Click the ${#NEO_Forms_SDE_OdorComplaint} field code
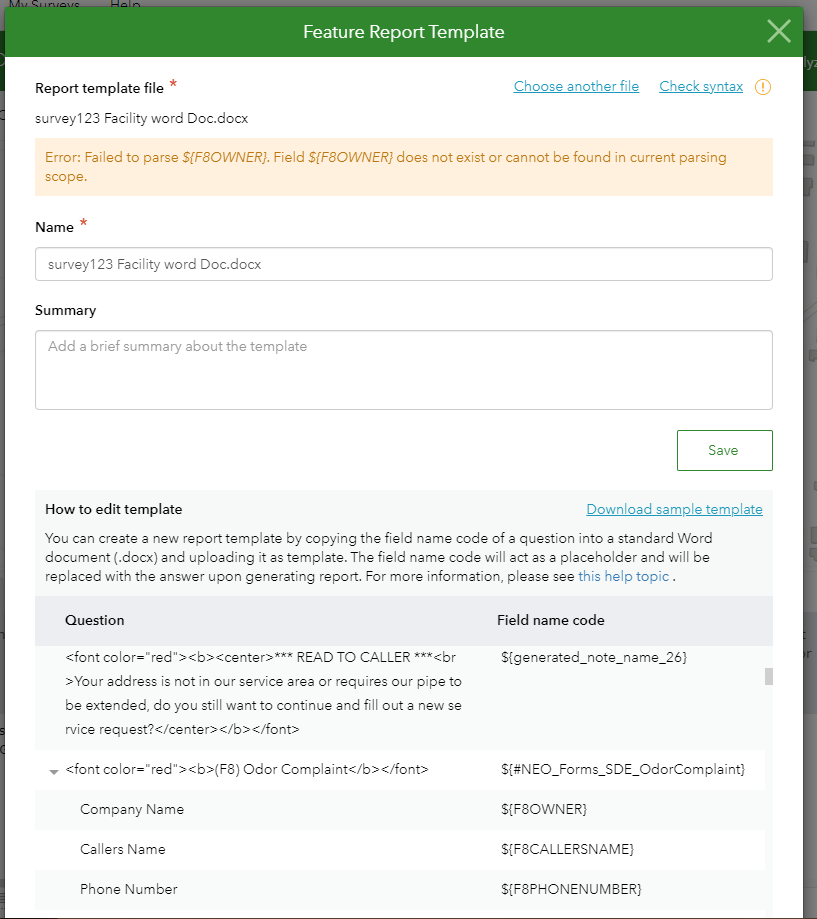 (x=622, y=769)
